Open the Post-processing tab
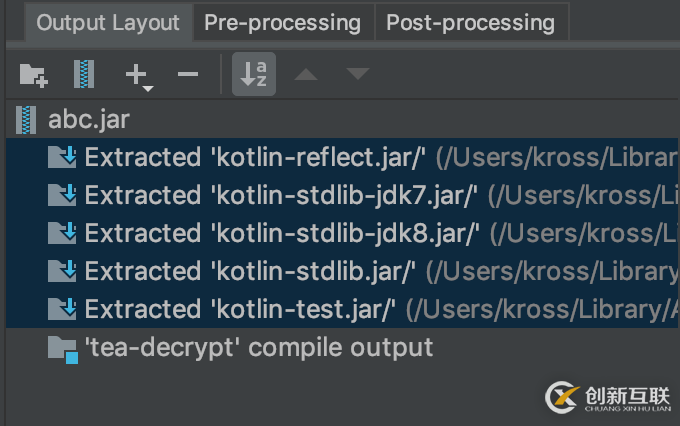680x426 pixels. (x=470, y=22)
